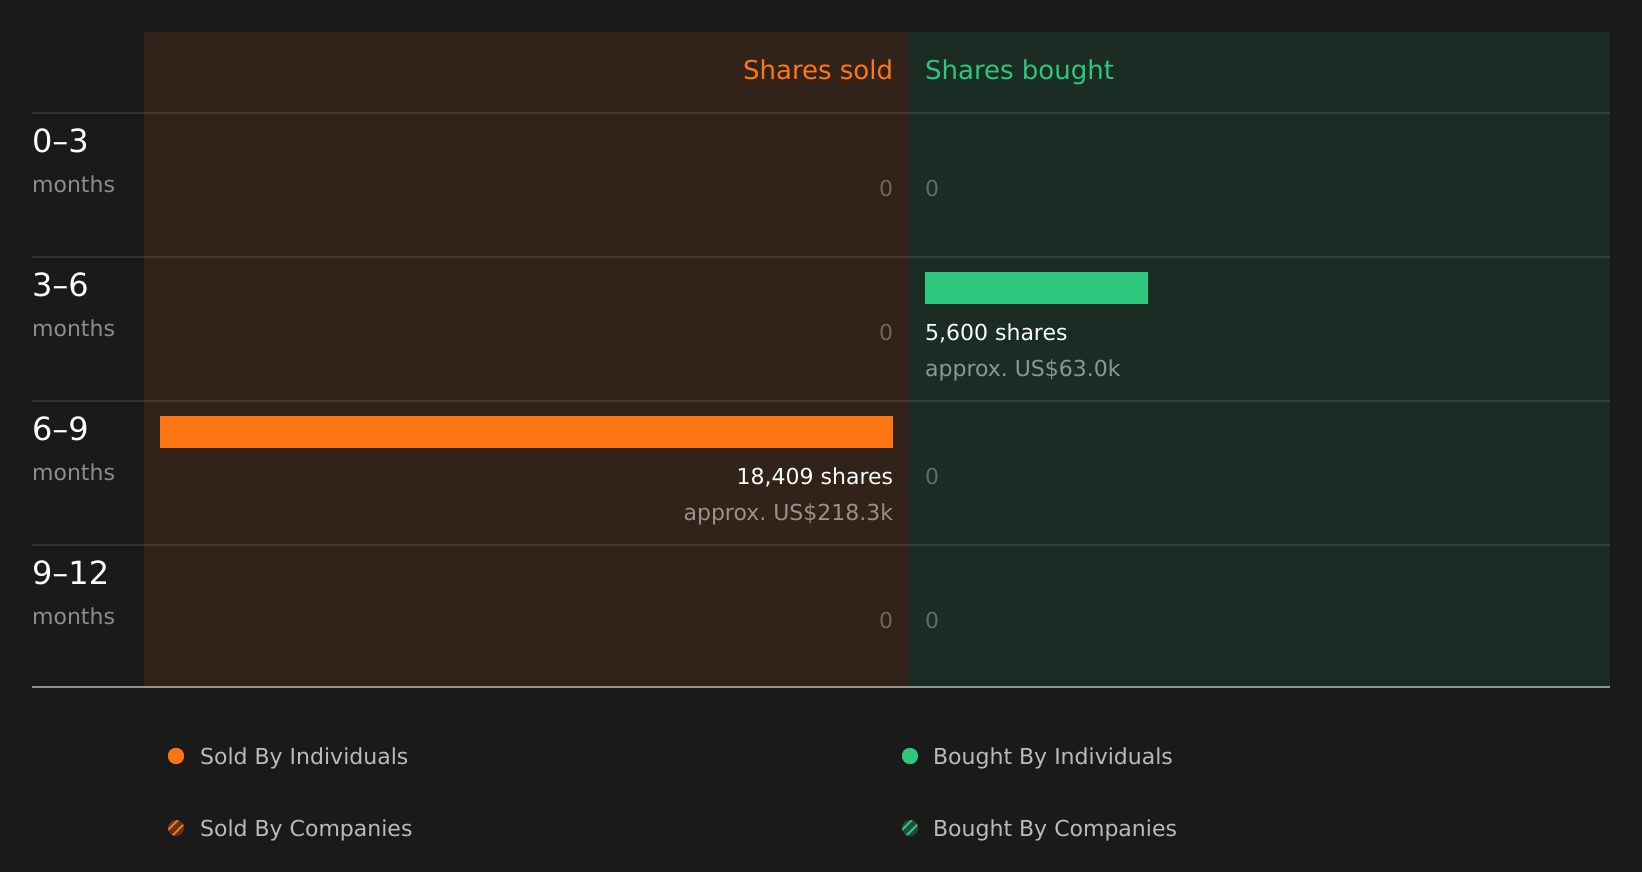
Task: Click the Shares sold column header
Action: [817, 70]
